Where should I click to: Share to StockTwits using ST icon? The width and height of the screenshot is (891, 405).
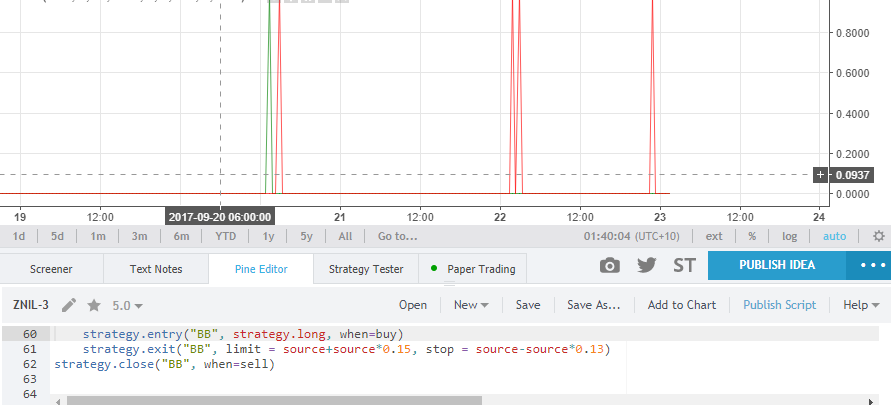pos(684,265)
